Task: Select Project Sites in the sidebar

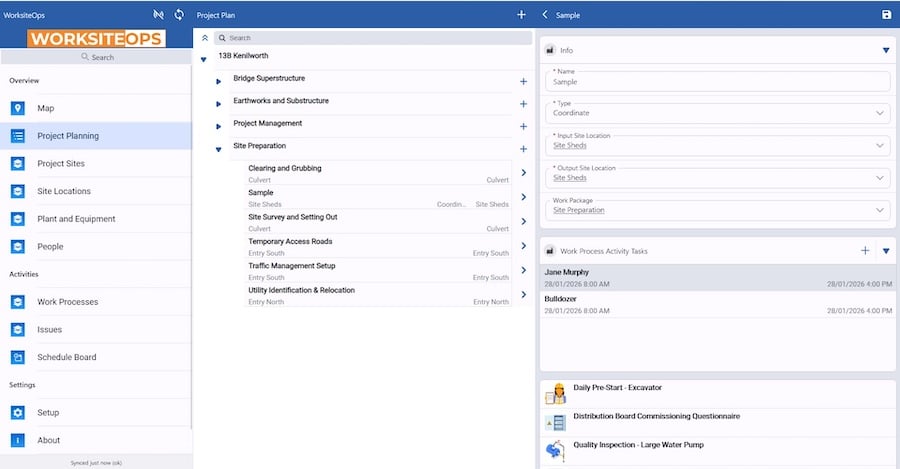Action: 96,163
